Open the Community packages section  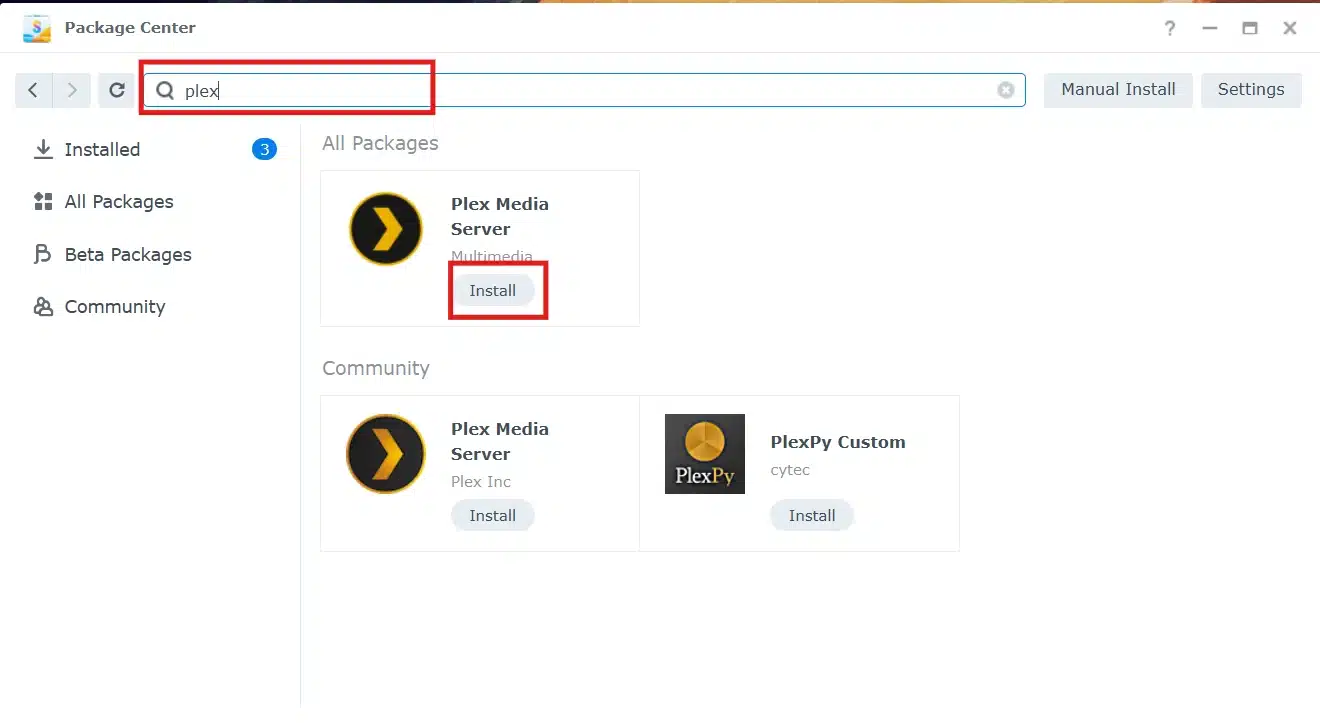(113, 306)
